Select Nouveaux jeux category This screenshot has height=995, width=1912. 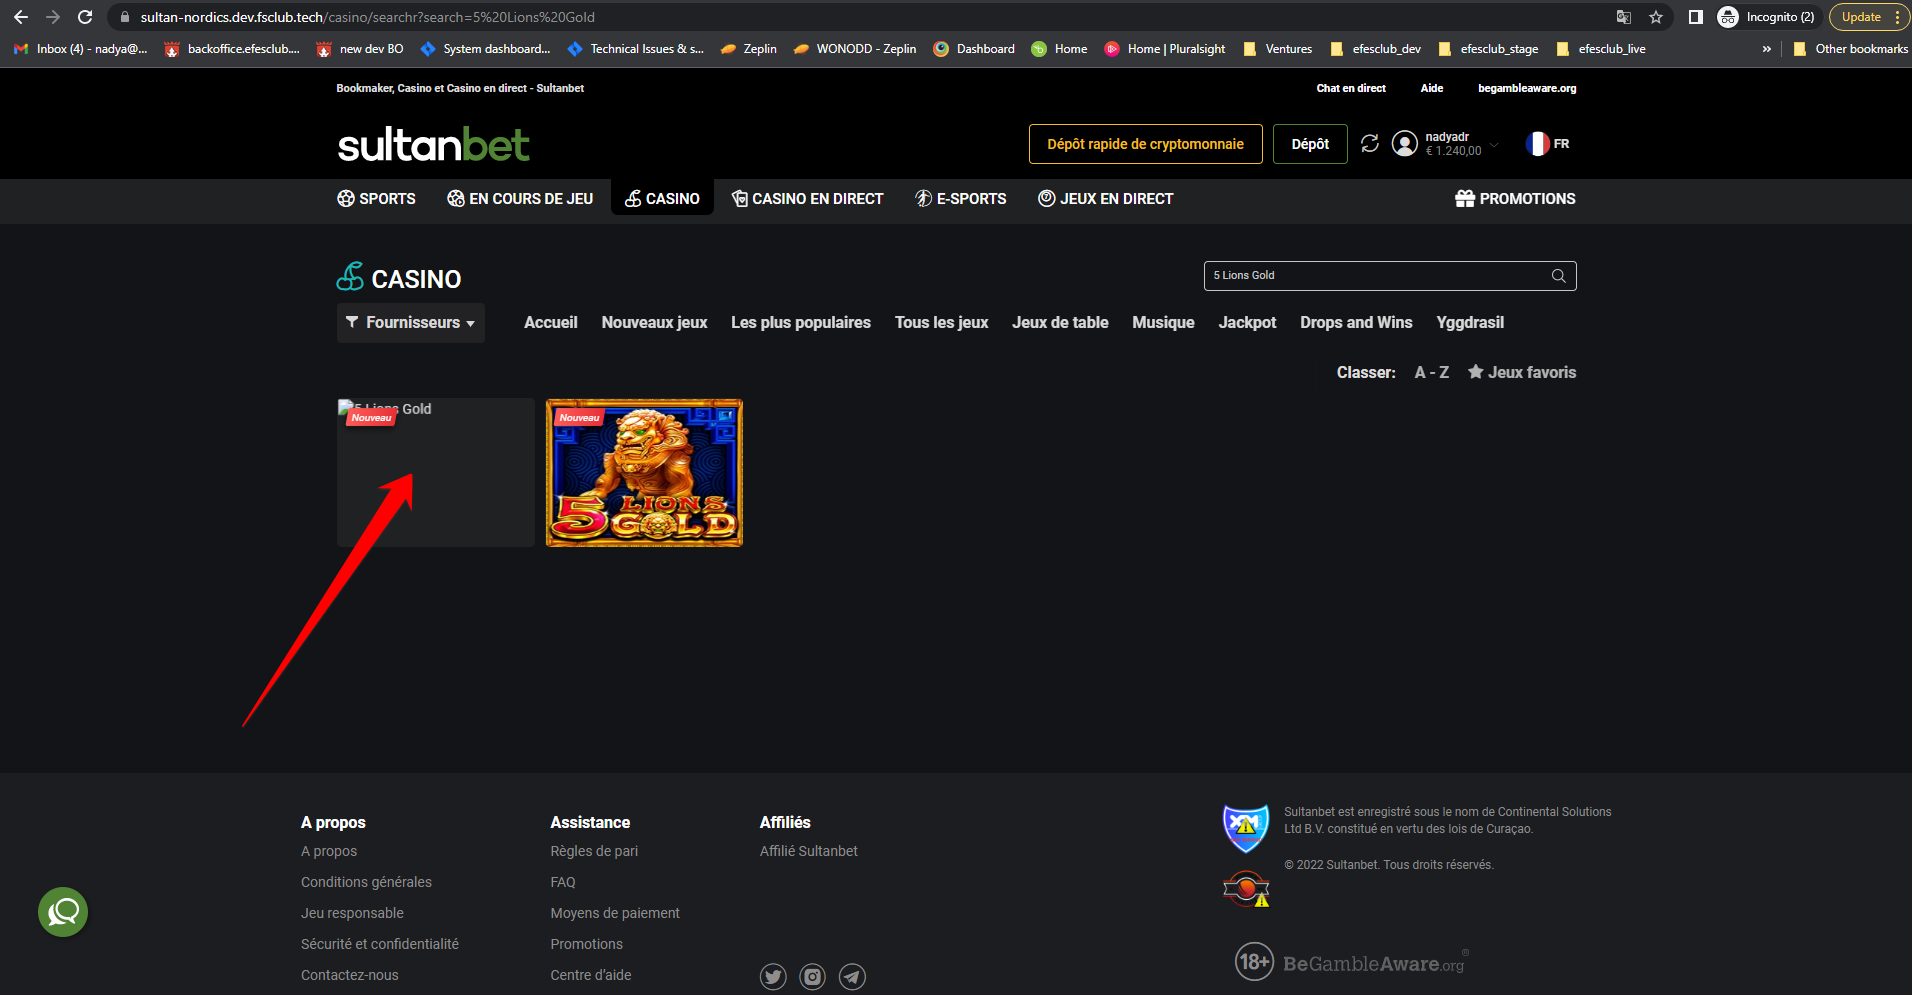click(655, 323)
